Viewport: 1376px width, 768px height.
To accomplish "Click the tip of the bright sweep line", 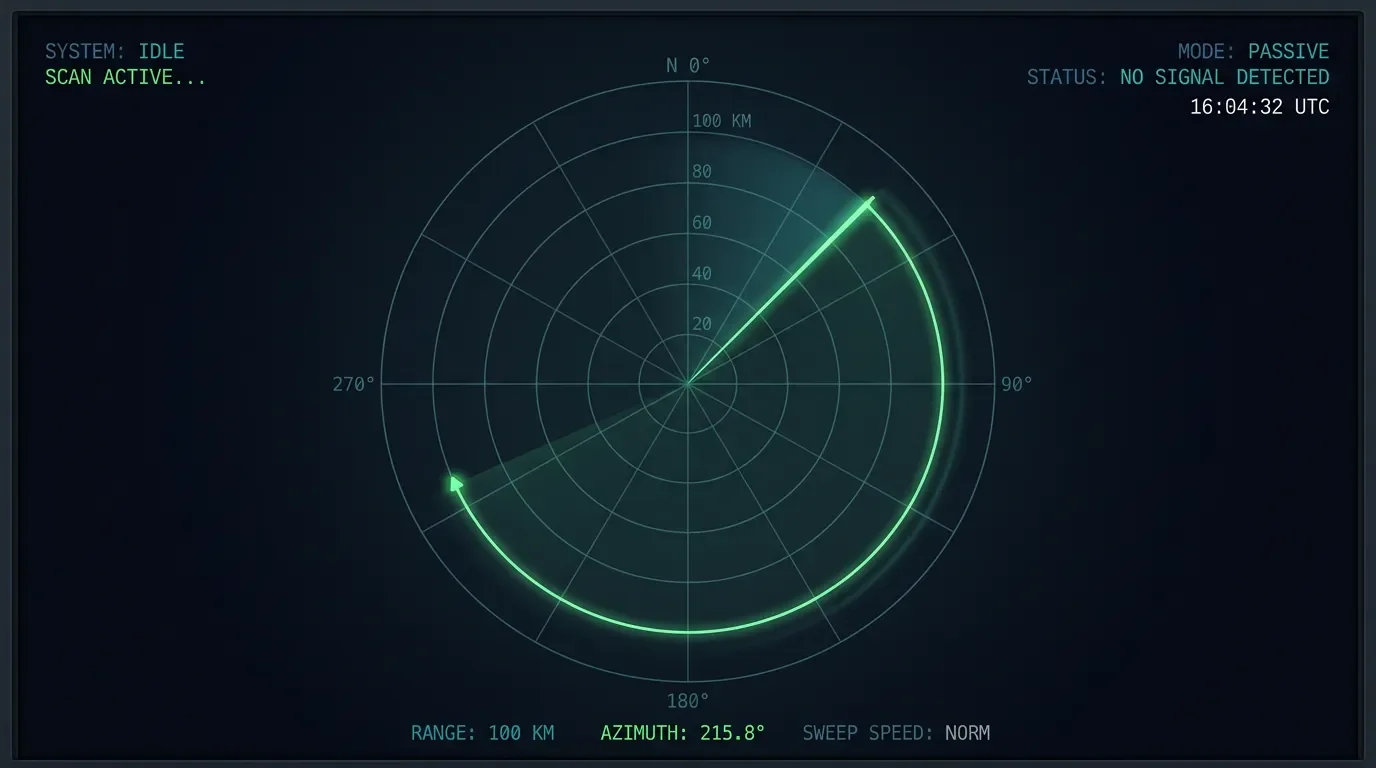I will pyautogui.click(x=872, y=199).
